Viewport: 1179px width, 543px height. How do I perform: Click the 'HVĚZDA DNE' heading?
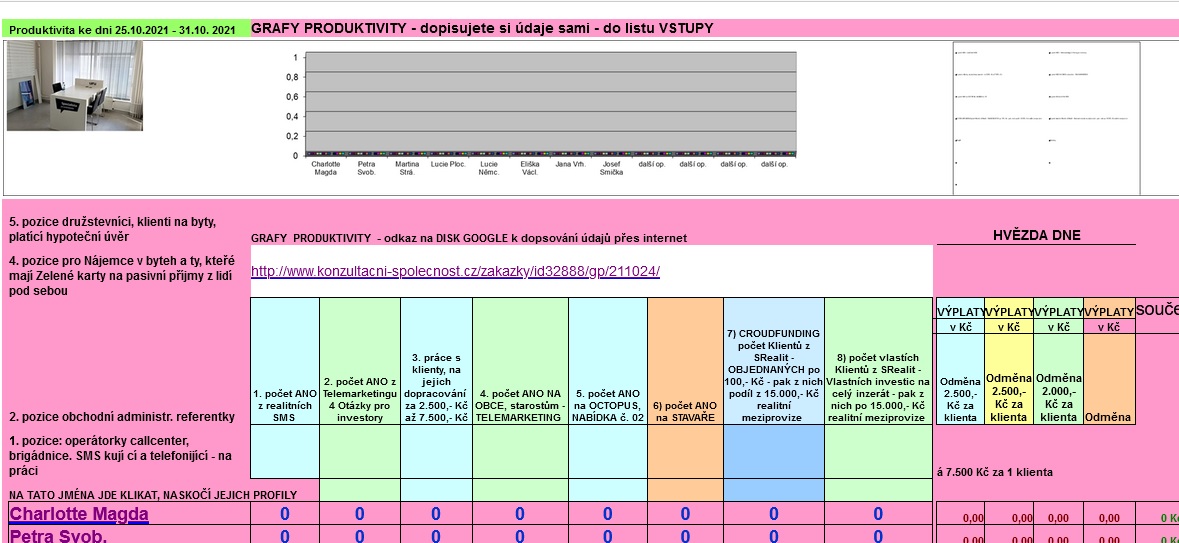(1036, 236)
